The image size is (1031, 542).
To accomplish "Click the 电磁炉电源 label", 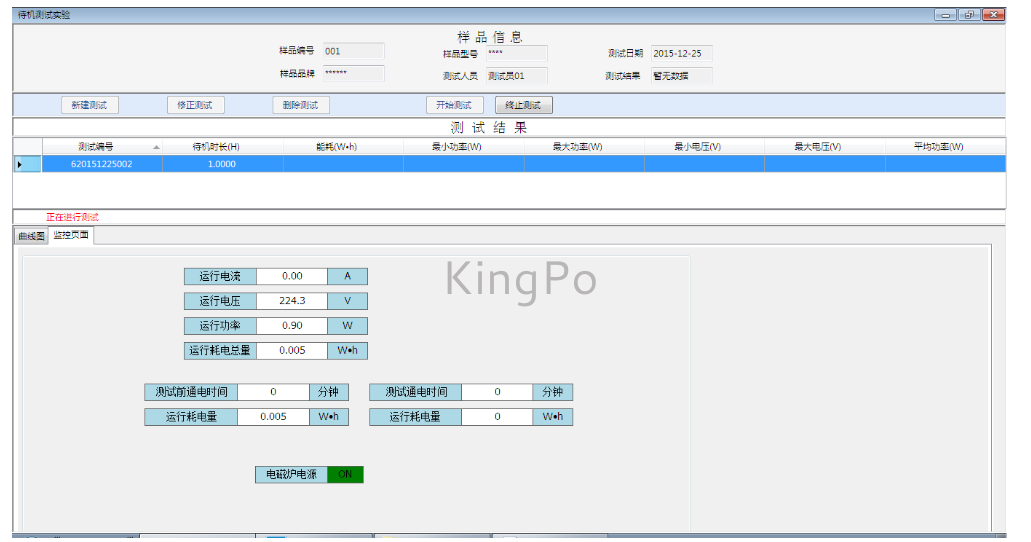I will 291,474.
